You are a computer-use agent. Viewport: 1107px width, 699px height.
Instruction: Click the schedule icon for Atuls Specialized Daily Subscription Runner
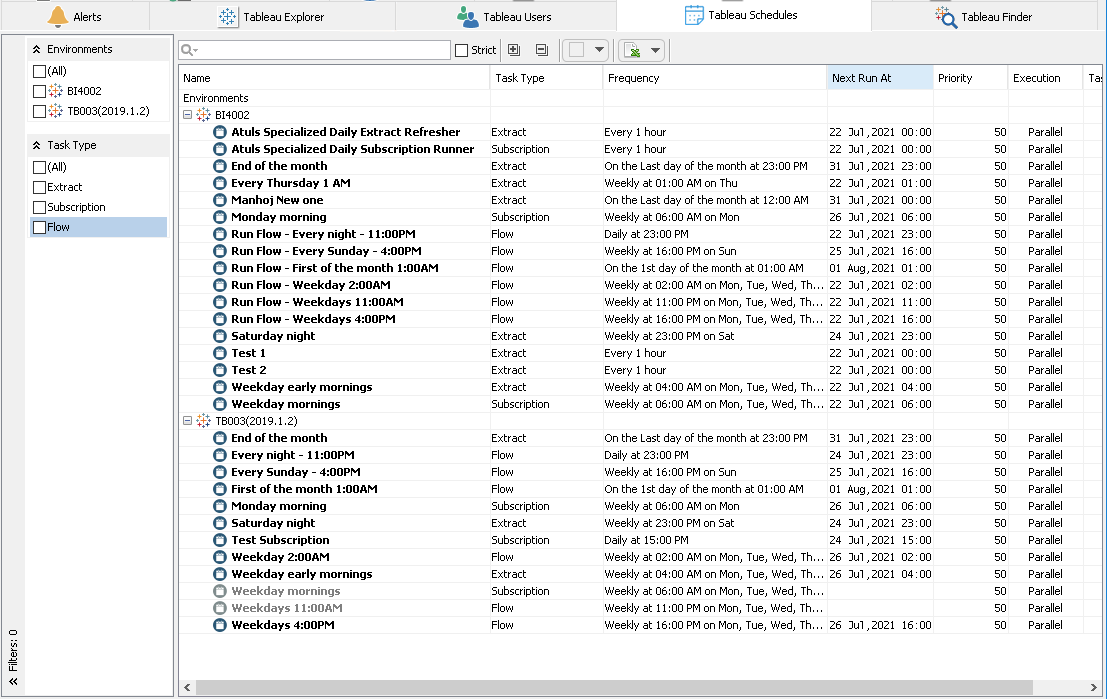tap(220, 149)
